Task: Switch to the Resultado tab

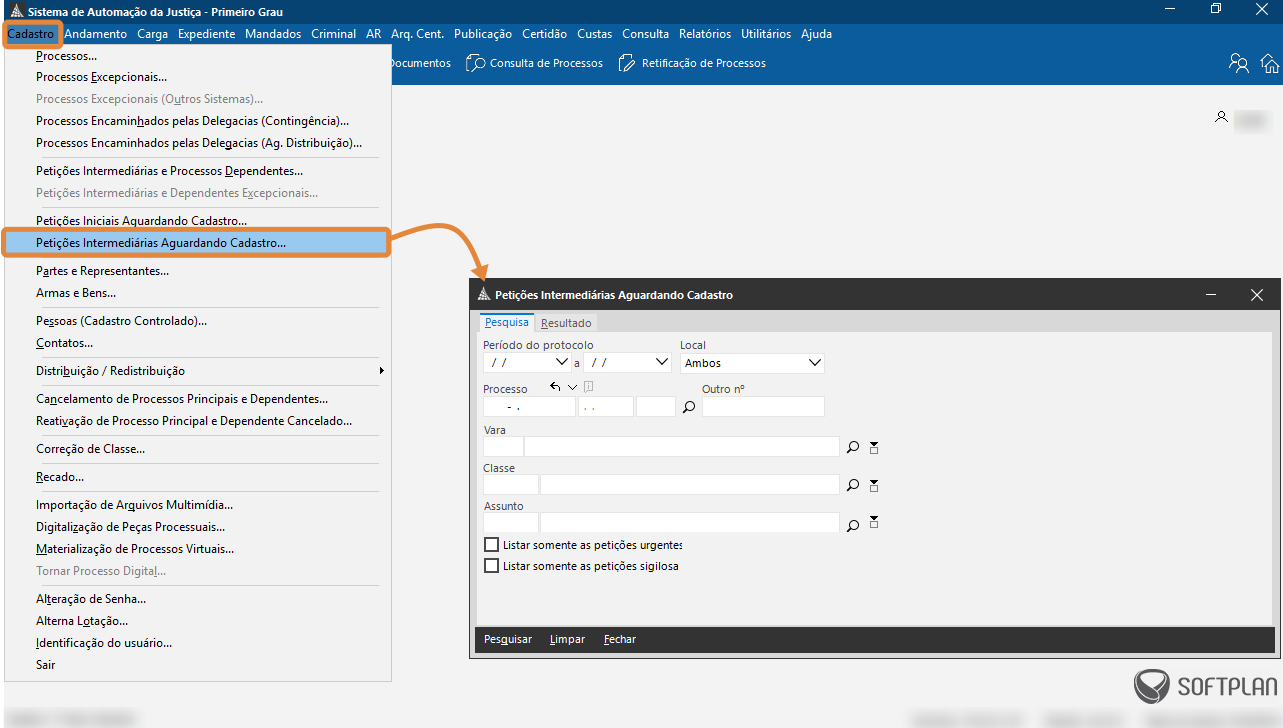Action: [567, 323]
